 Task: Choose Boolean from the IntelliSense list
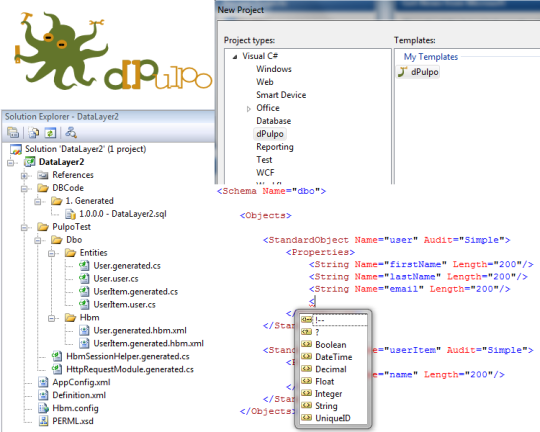coord(331,344)
